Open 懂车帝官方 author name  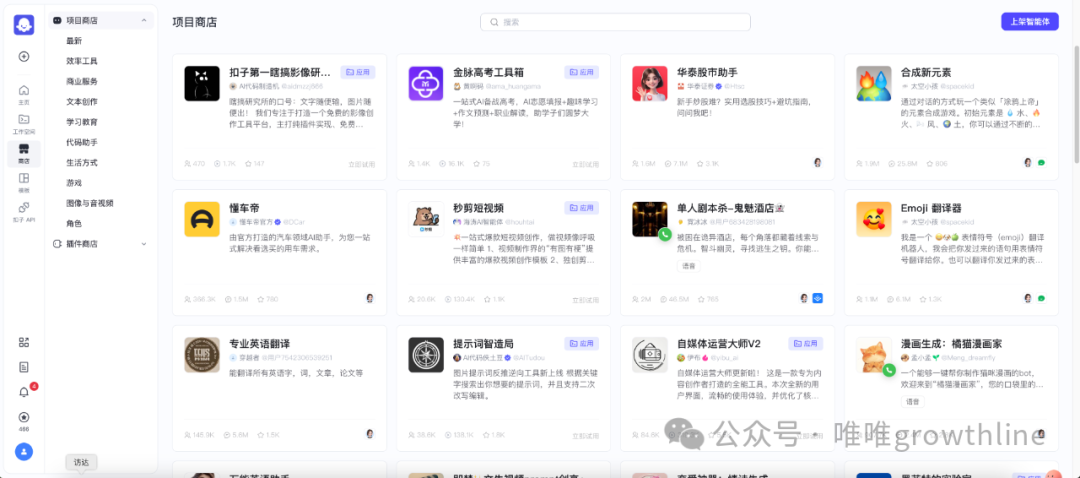(256, 222)
